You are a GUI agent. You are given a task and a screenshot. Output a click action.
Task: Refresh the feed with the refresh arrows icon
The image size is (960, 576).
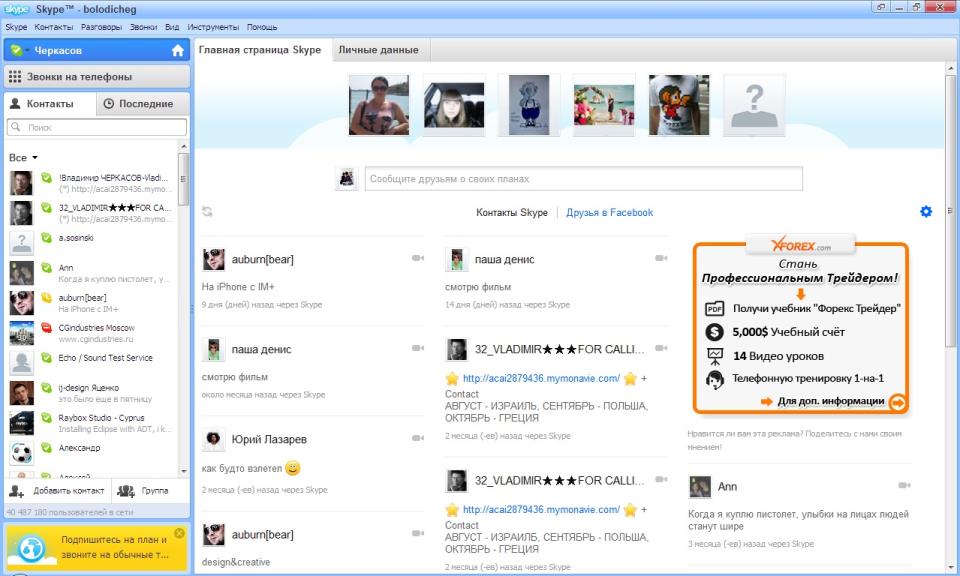click(x=208, y=212)
